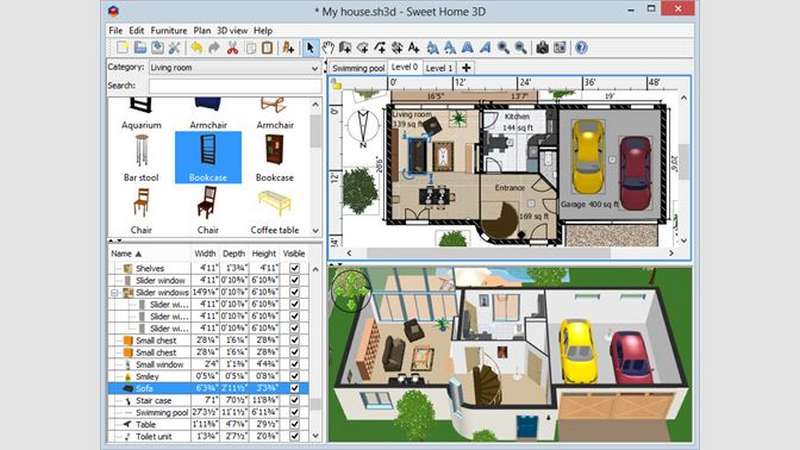Toggle visibility checkbox for Smiley

coord(294,376)
